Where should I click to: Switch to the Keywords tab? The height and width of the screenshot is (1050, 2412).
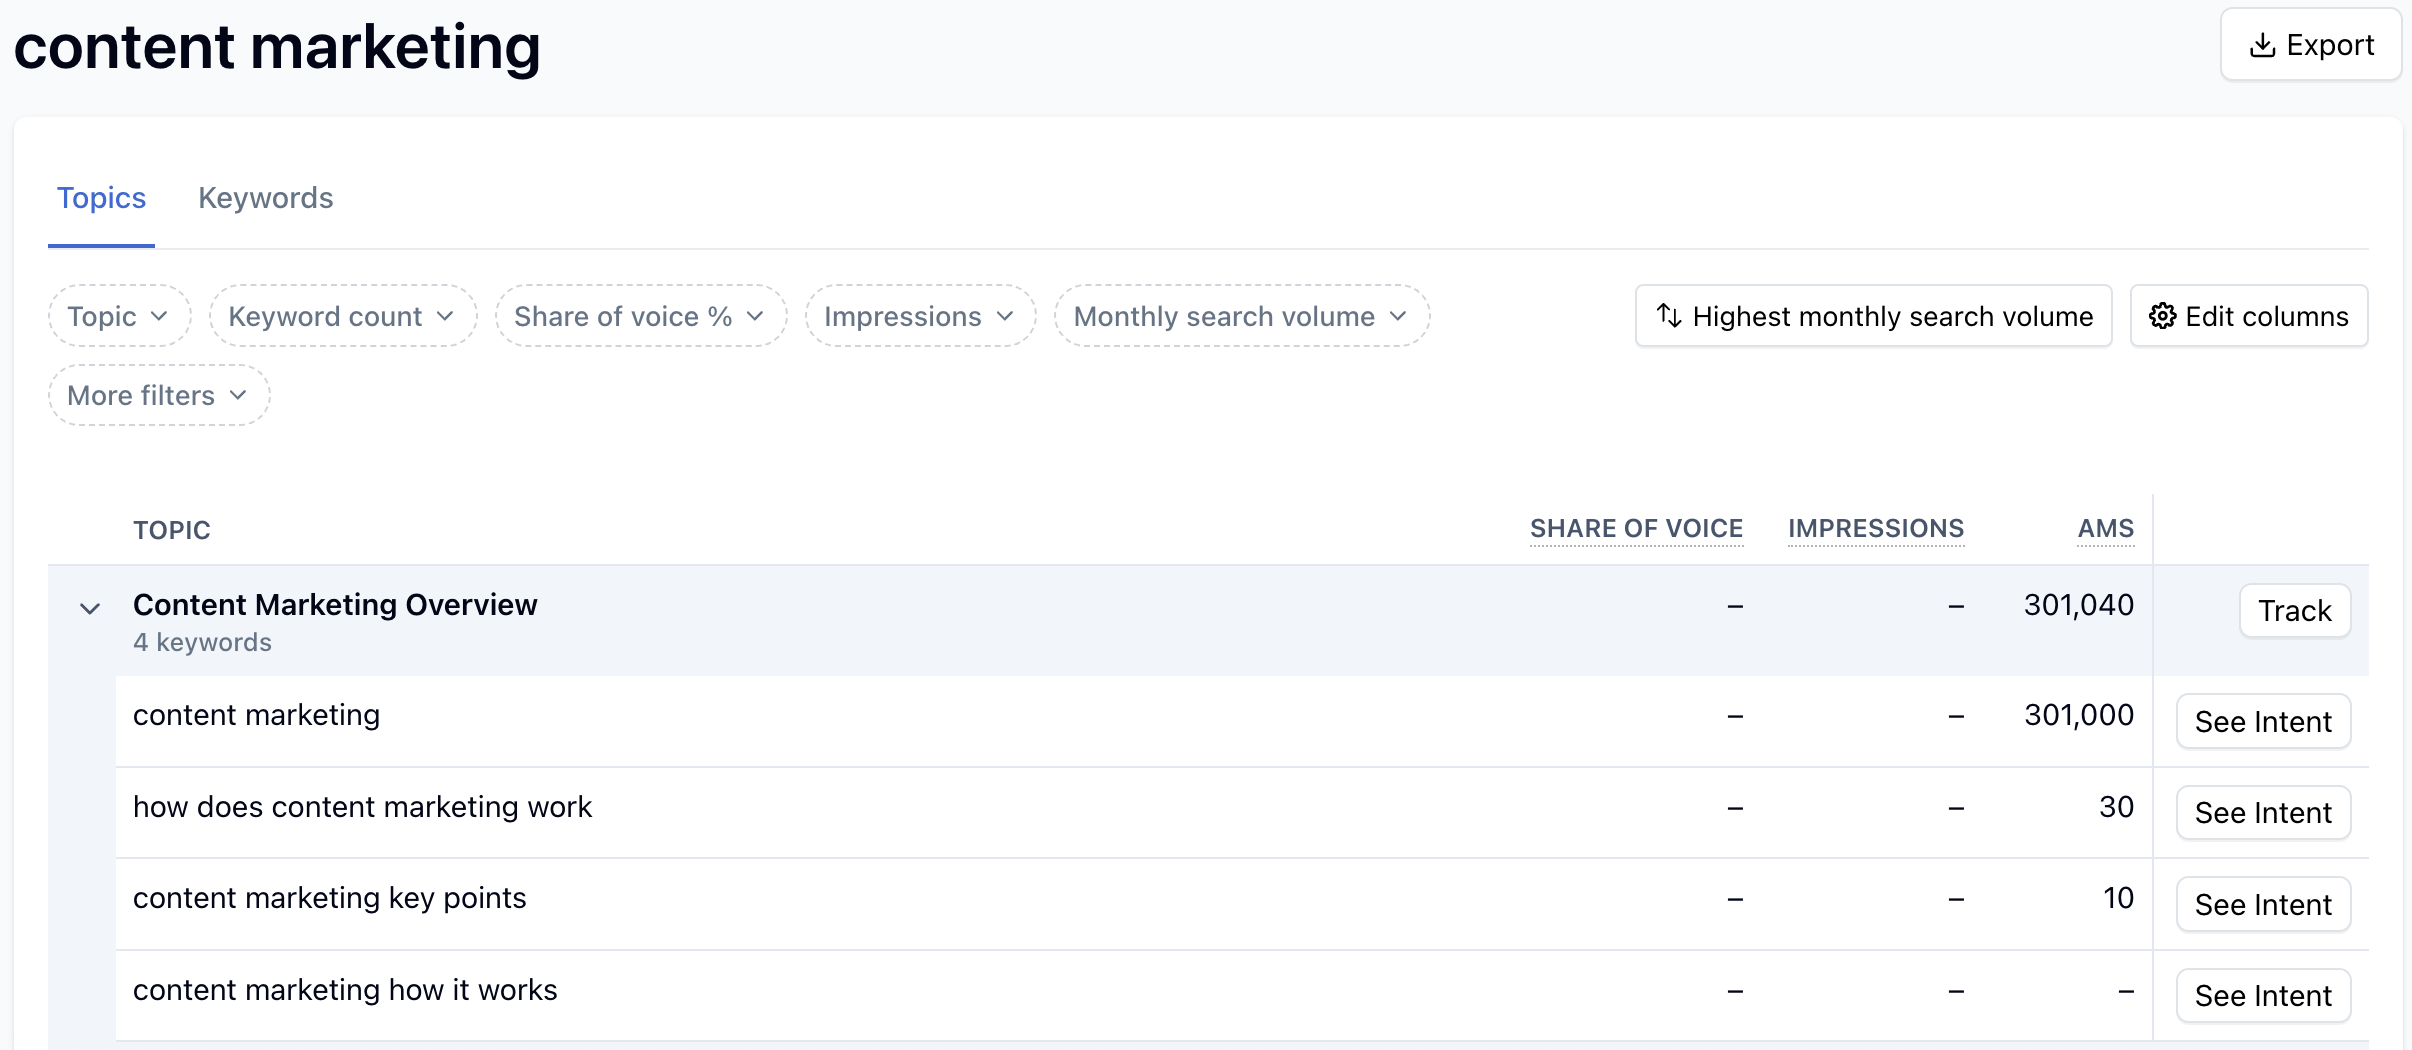pyautogui.click(x=266, y=198)
